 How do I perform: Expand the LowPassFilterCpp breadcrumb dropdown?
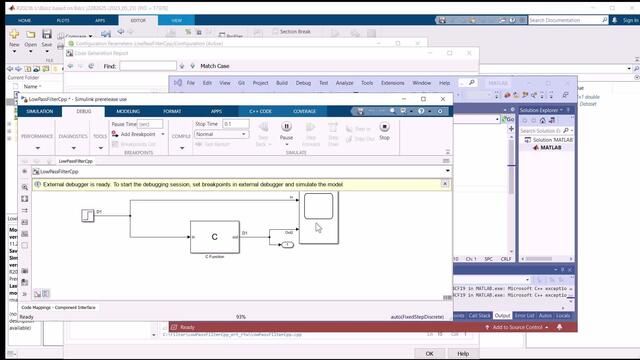click(x=448, y=171)
